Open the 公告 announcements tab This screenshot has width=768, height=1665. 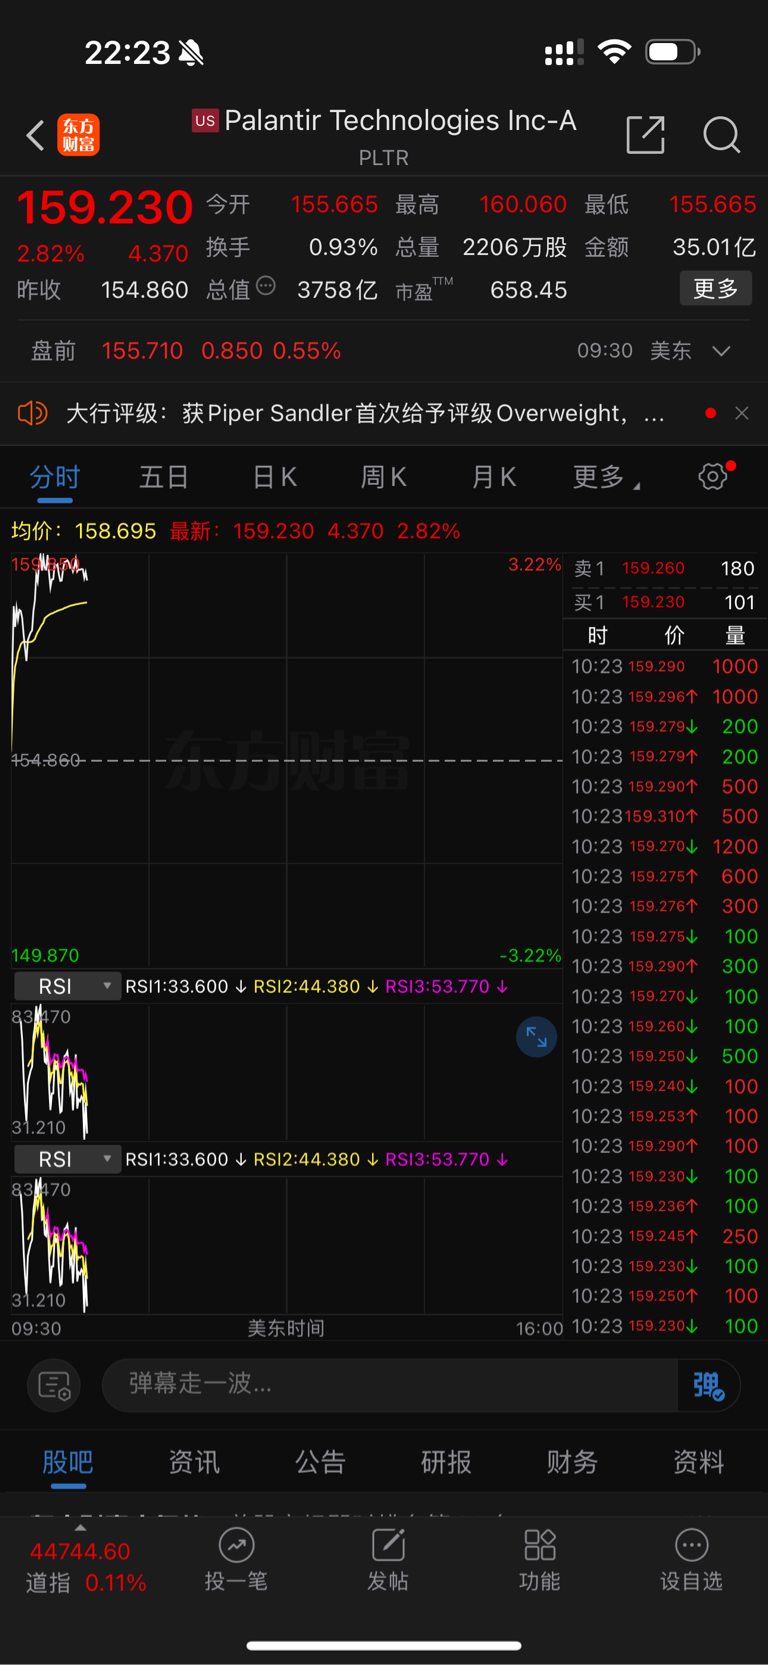(320, 1462)
